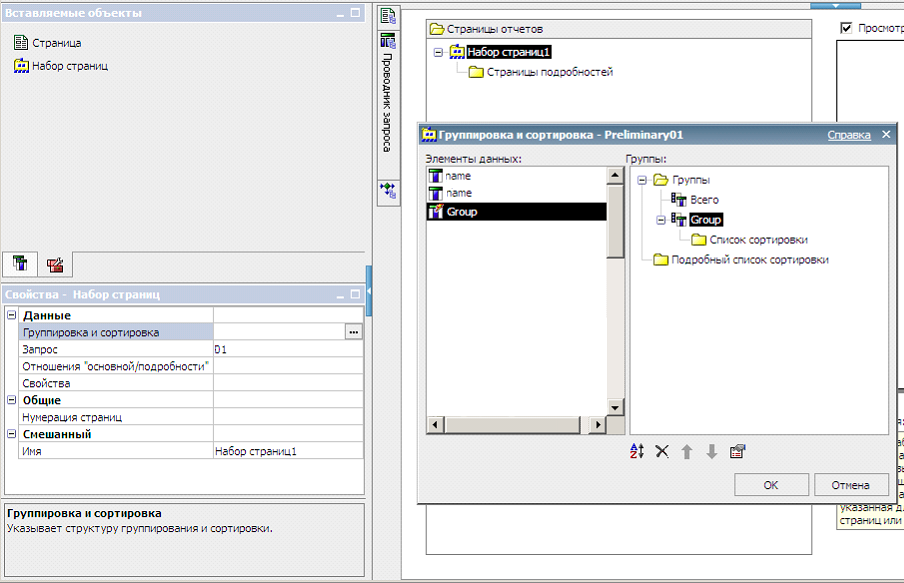Toggle the Просмотр checkbox
The height and width of the screenshot is (583, 904).
(x=847, y=28)
